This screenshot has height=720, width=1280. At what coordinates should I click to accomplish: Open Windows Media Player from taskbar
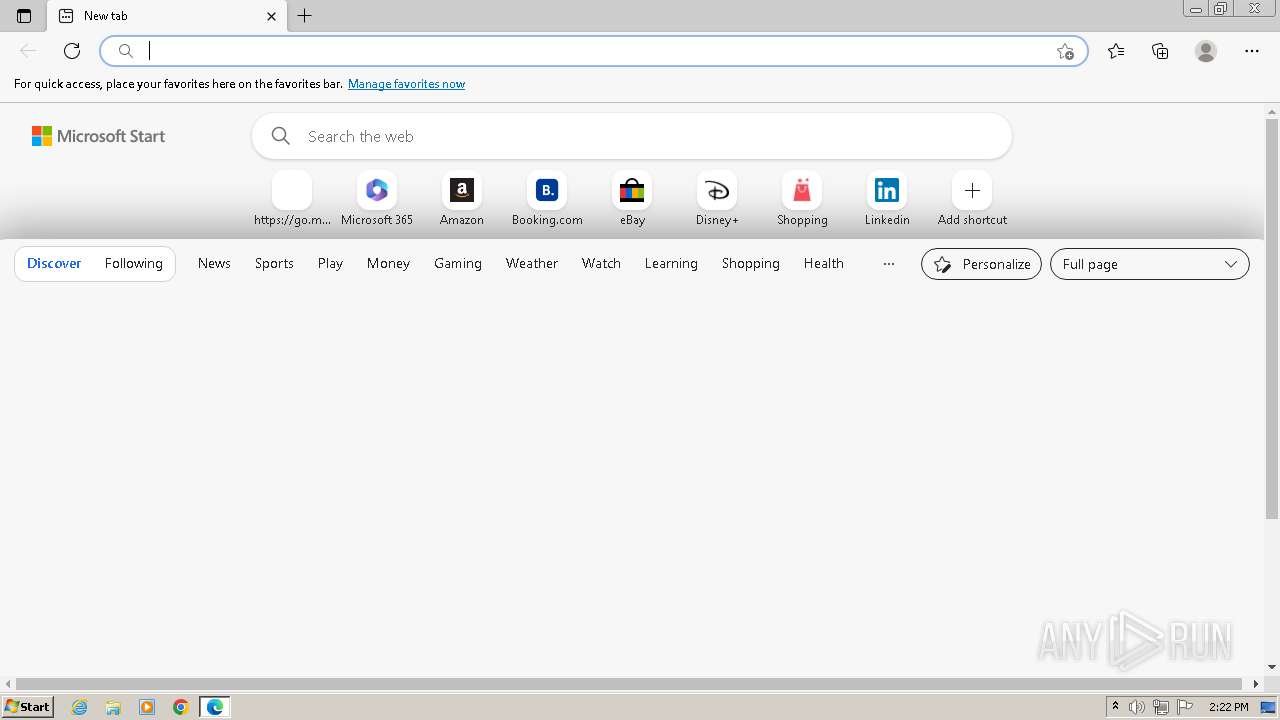coord(147,707)
